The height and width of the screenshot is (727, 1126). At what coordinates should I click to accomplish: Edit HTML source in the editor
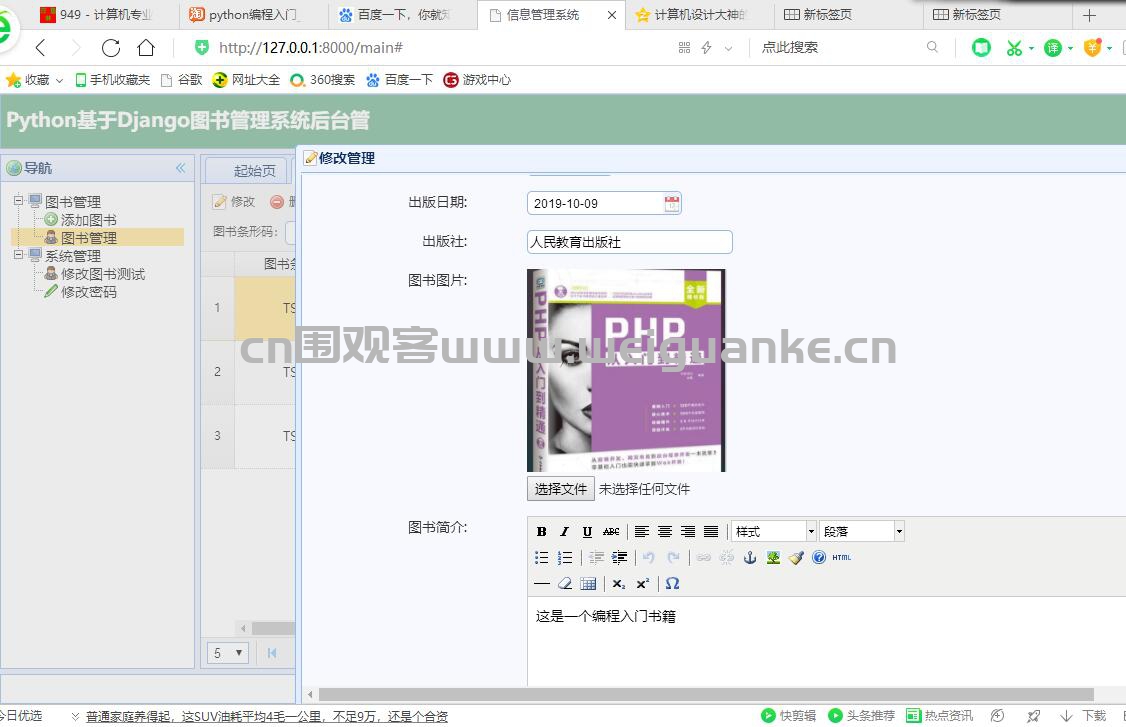click(x=842, y=557)
